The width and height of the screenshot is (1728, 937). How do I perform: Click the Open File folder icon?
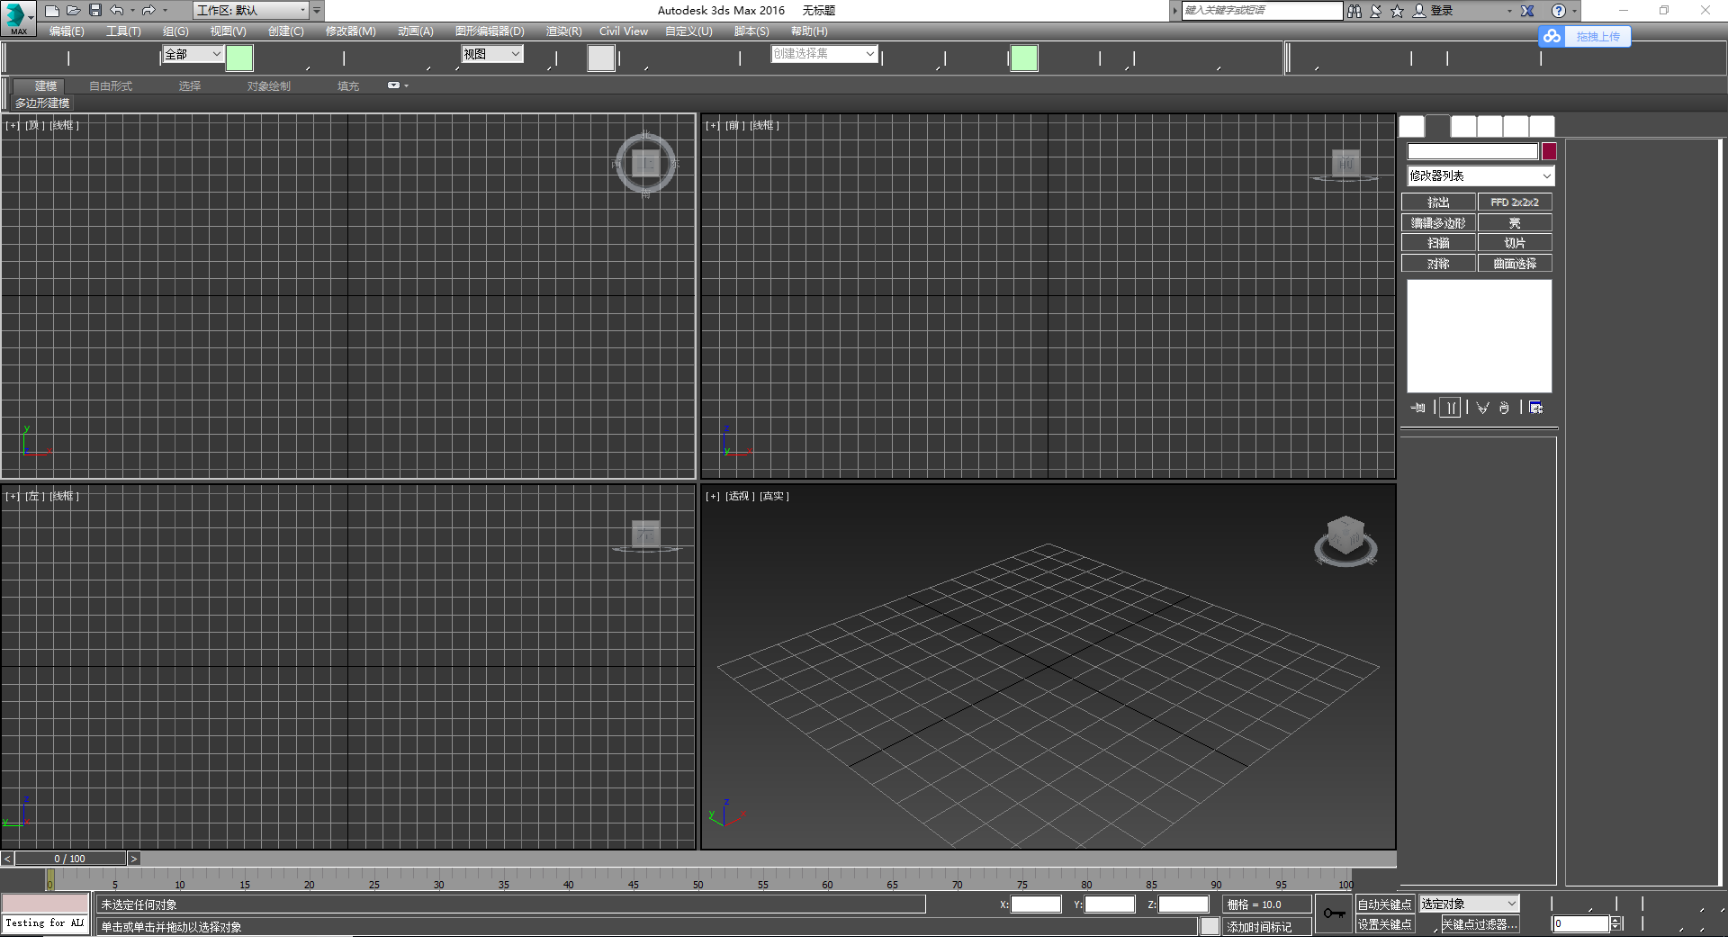74,10
